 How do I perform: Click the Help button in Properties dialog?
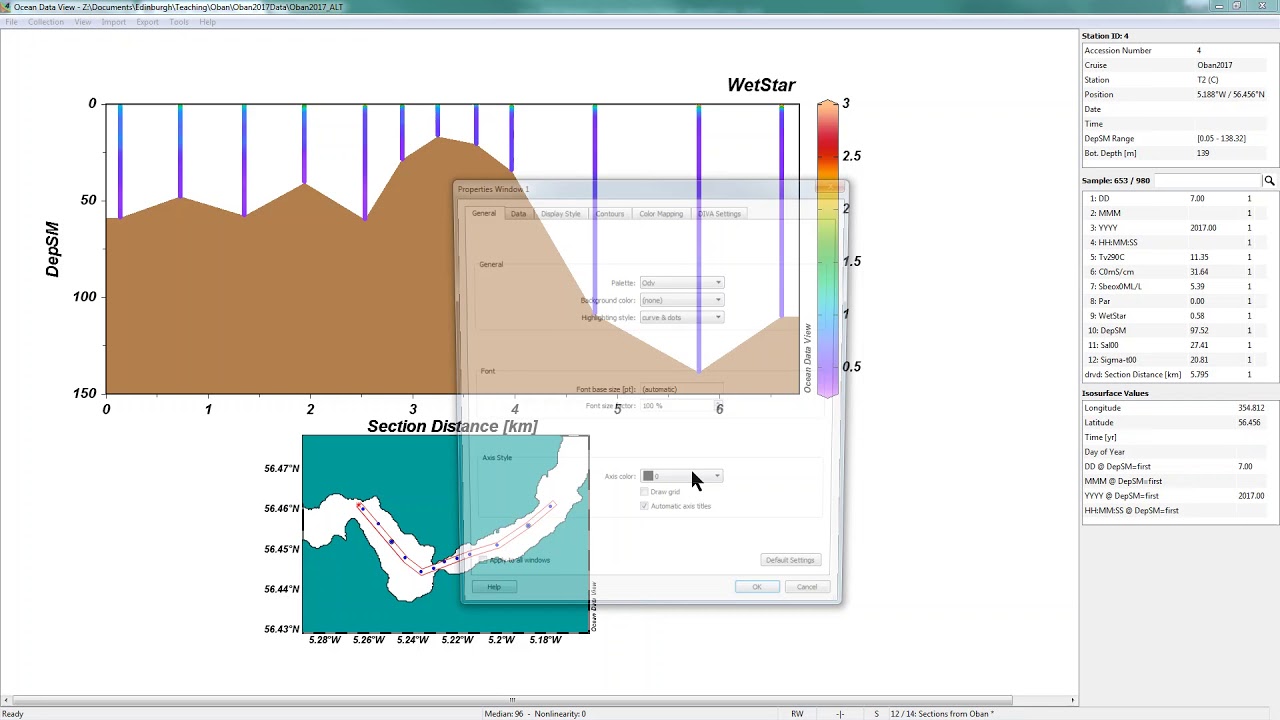click(x=494, y=587)
